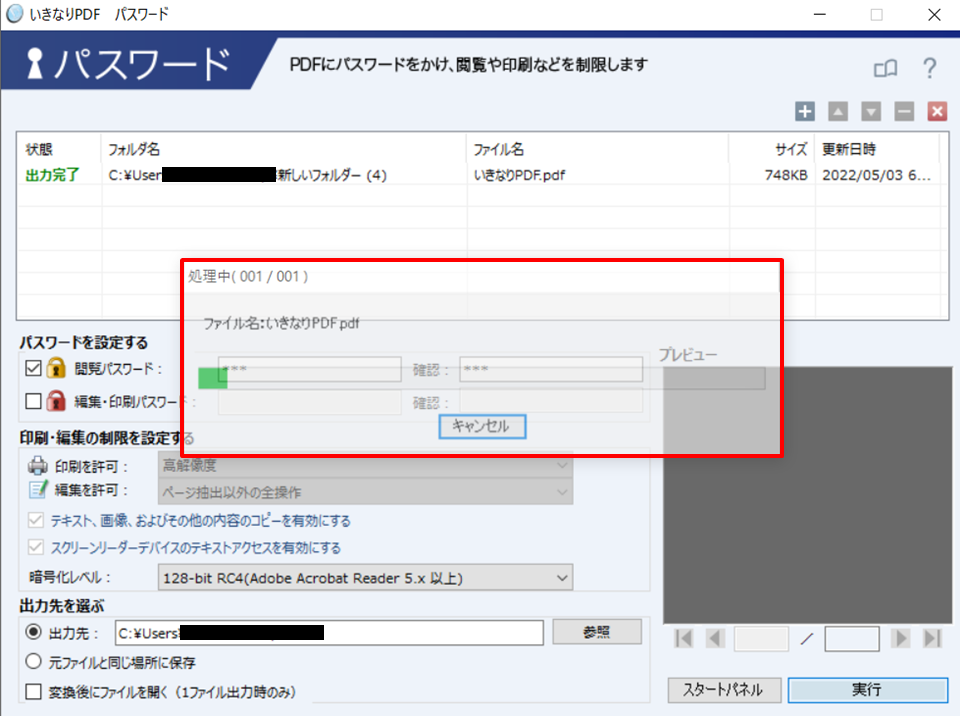Click the 2022/05/03 date cell
Image resolution: width=960 pixels, height=716 pixels.
(x=876, y=175)
